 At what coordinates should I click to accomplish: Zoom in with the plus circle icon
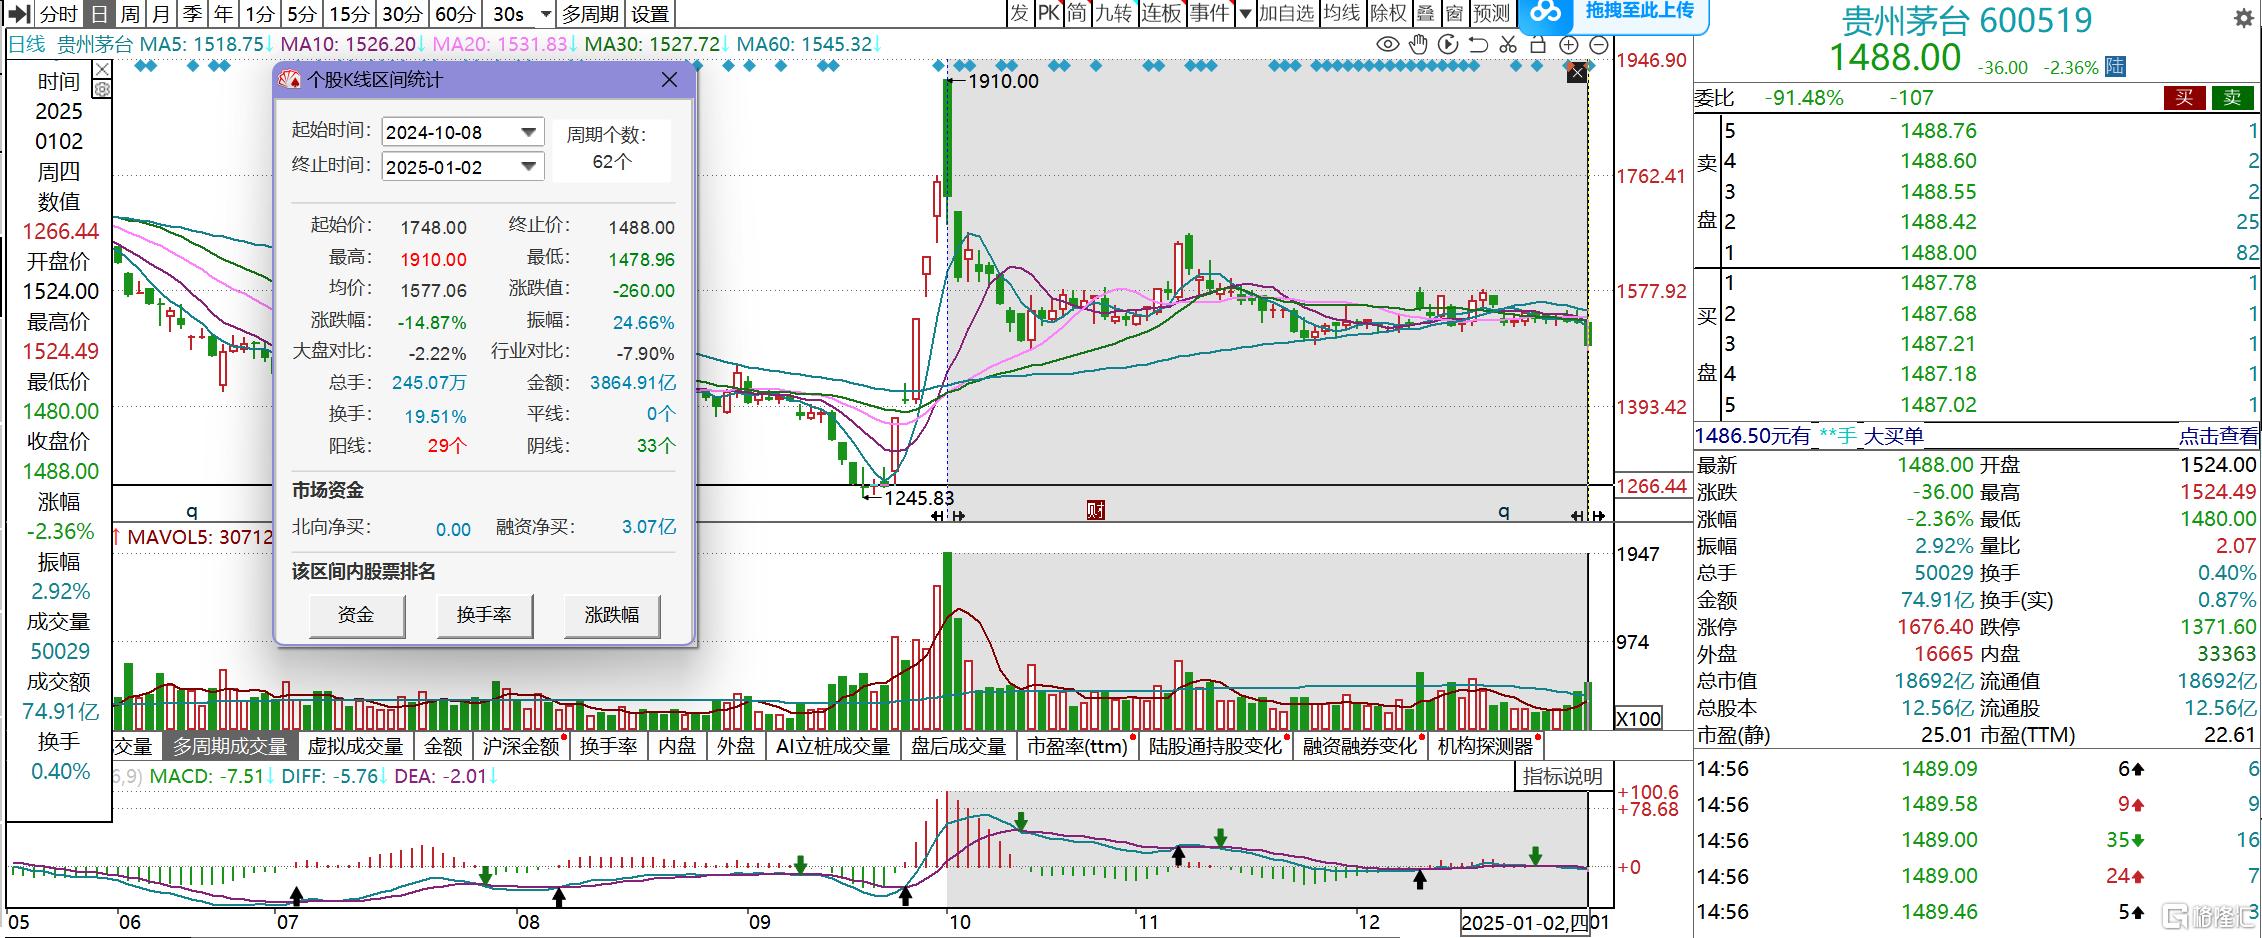coord(1569,45)
